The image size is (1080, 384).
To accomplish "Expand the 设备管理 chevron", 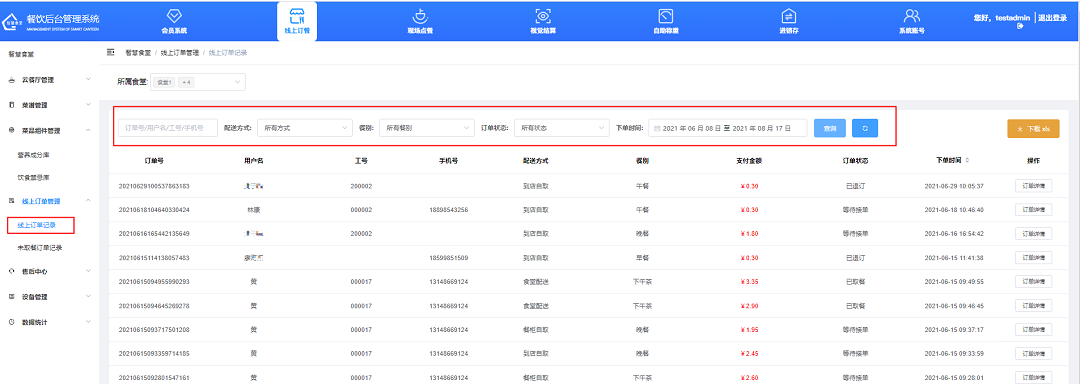I will pyautogui.click(x=88, y=296).
